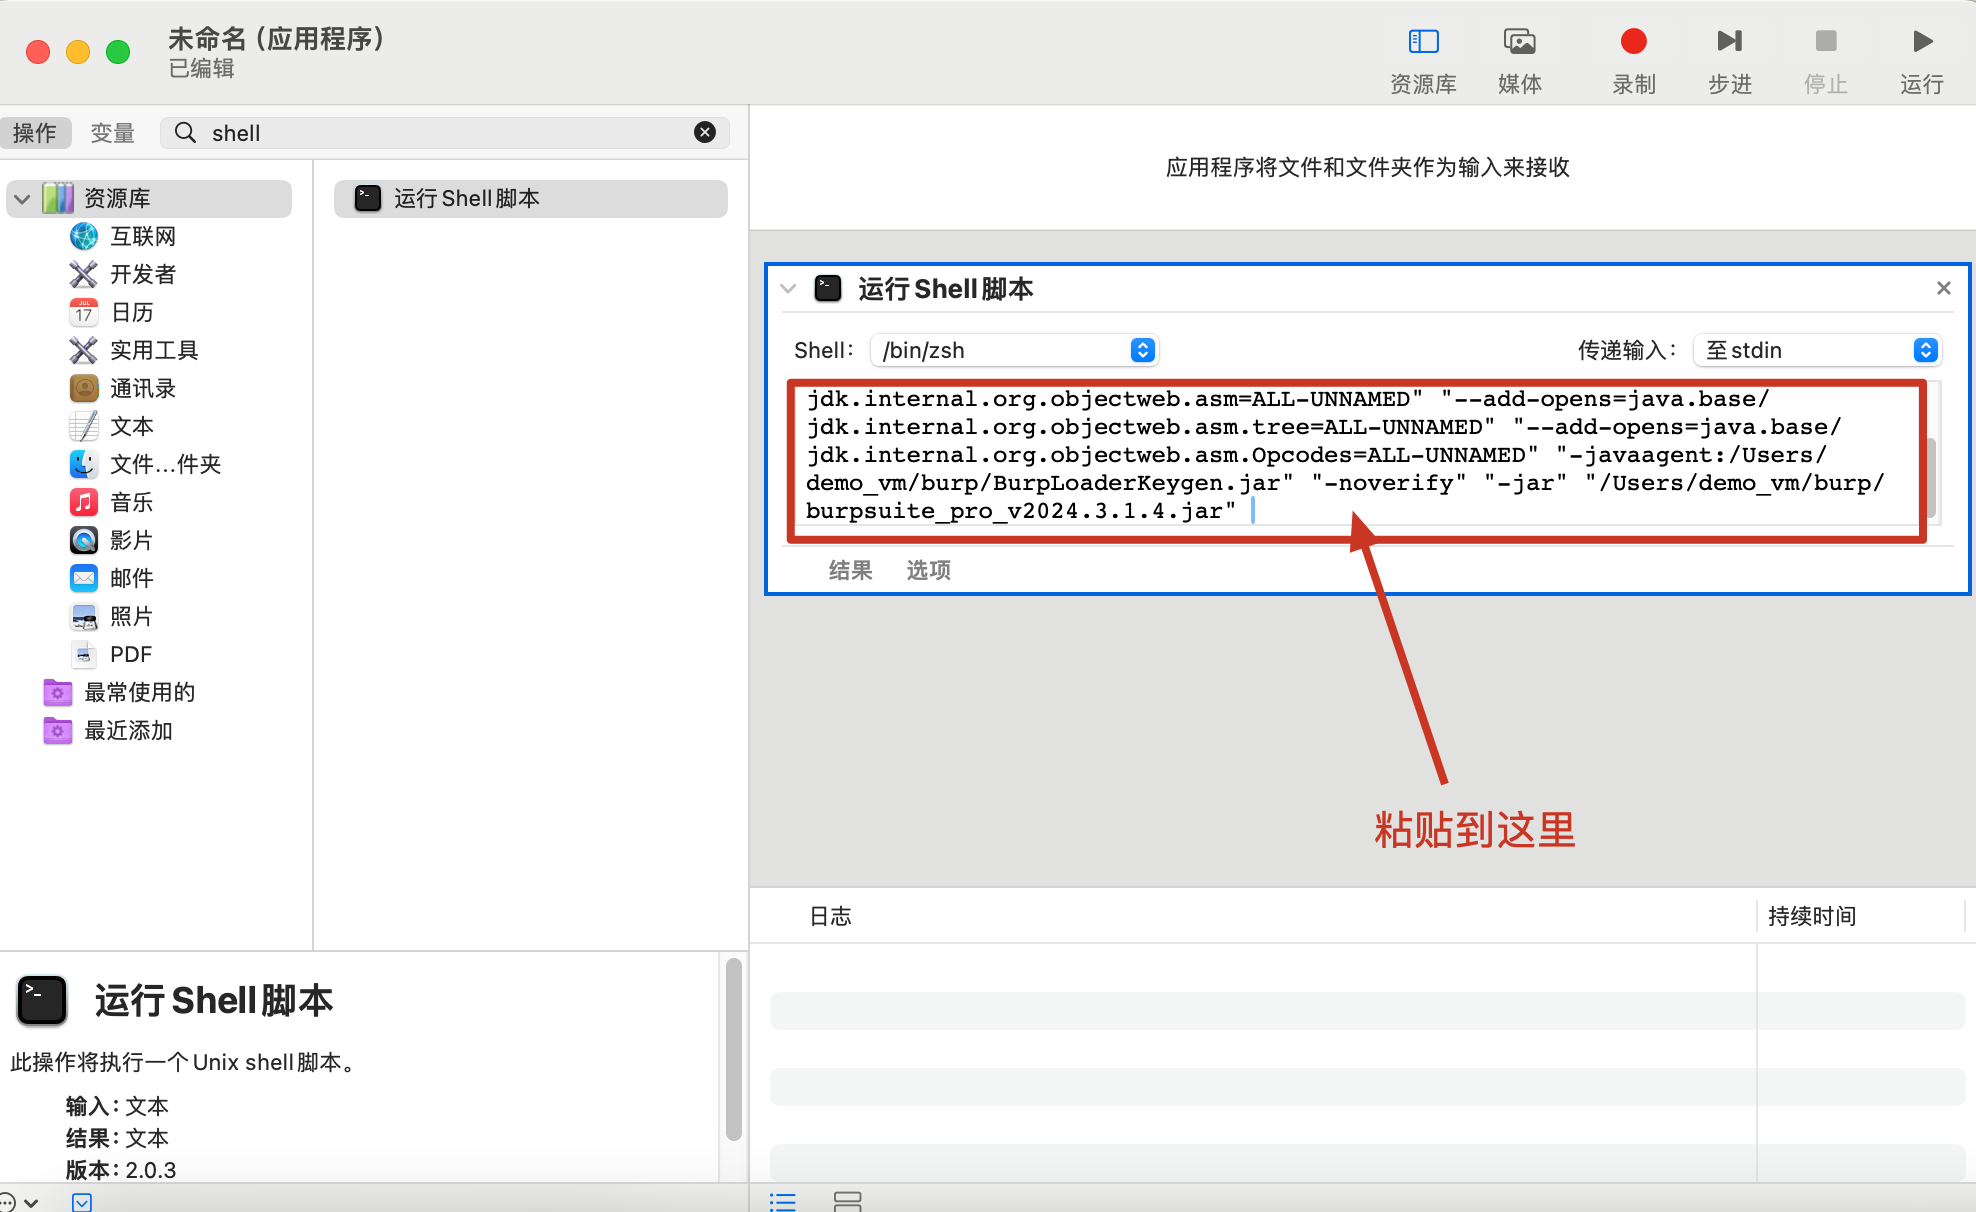Run the workflow with 运行 button
The width and height of the screenshot is (1976, 1212).
pyautogui.click(x=1921, y=42)
